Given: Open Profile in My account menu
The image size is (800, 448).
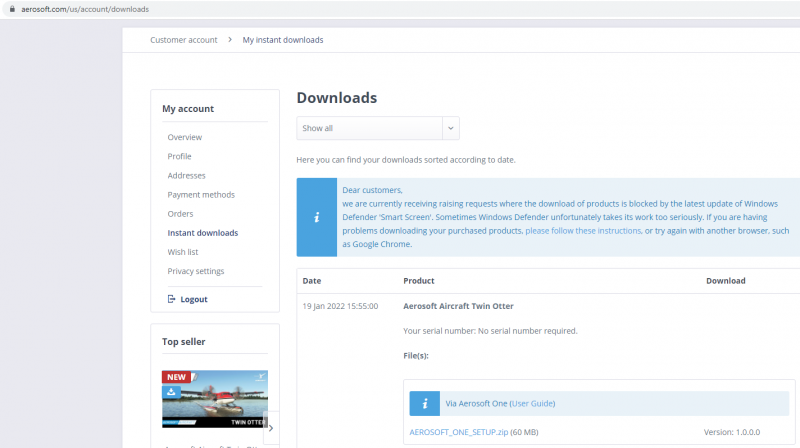Looking at the screenshot, I should tap(180, 156).
